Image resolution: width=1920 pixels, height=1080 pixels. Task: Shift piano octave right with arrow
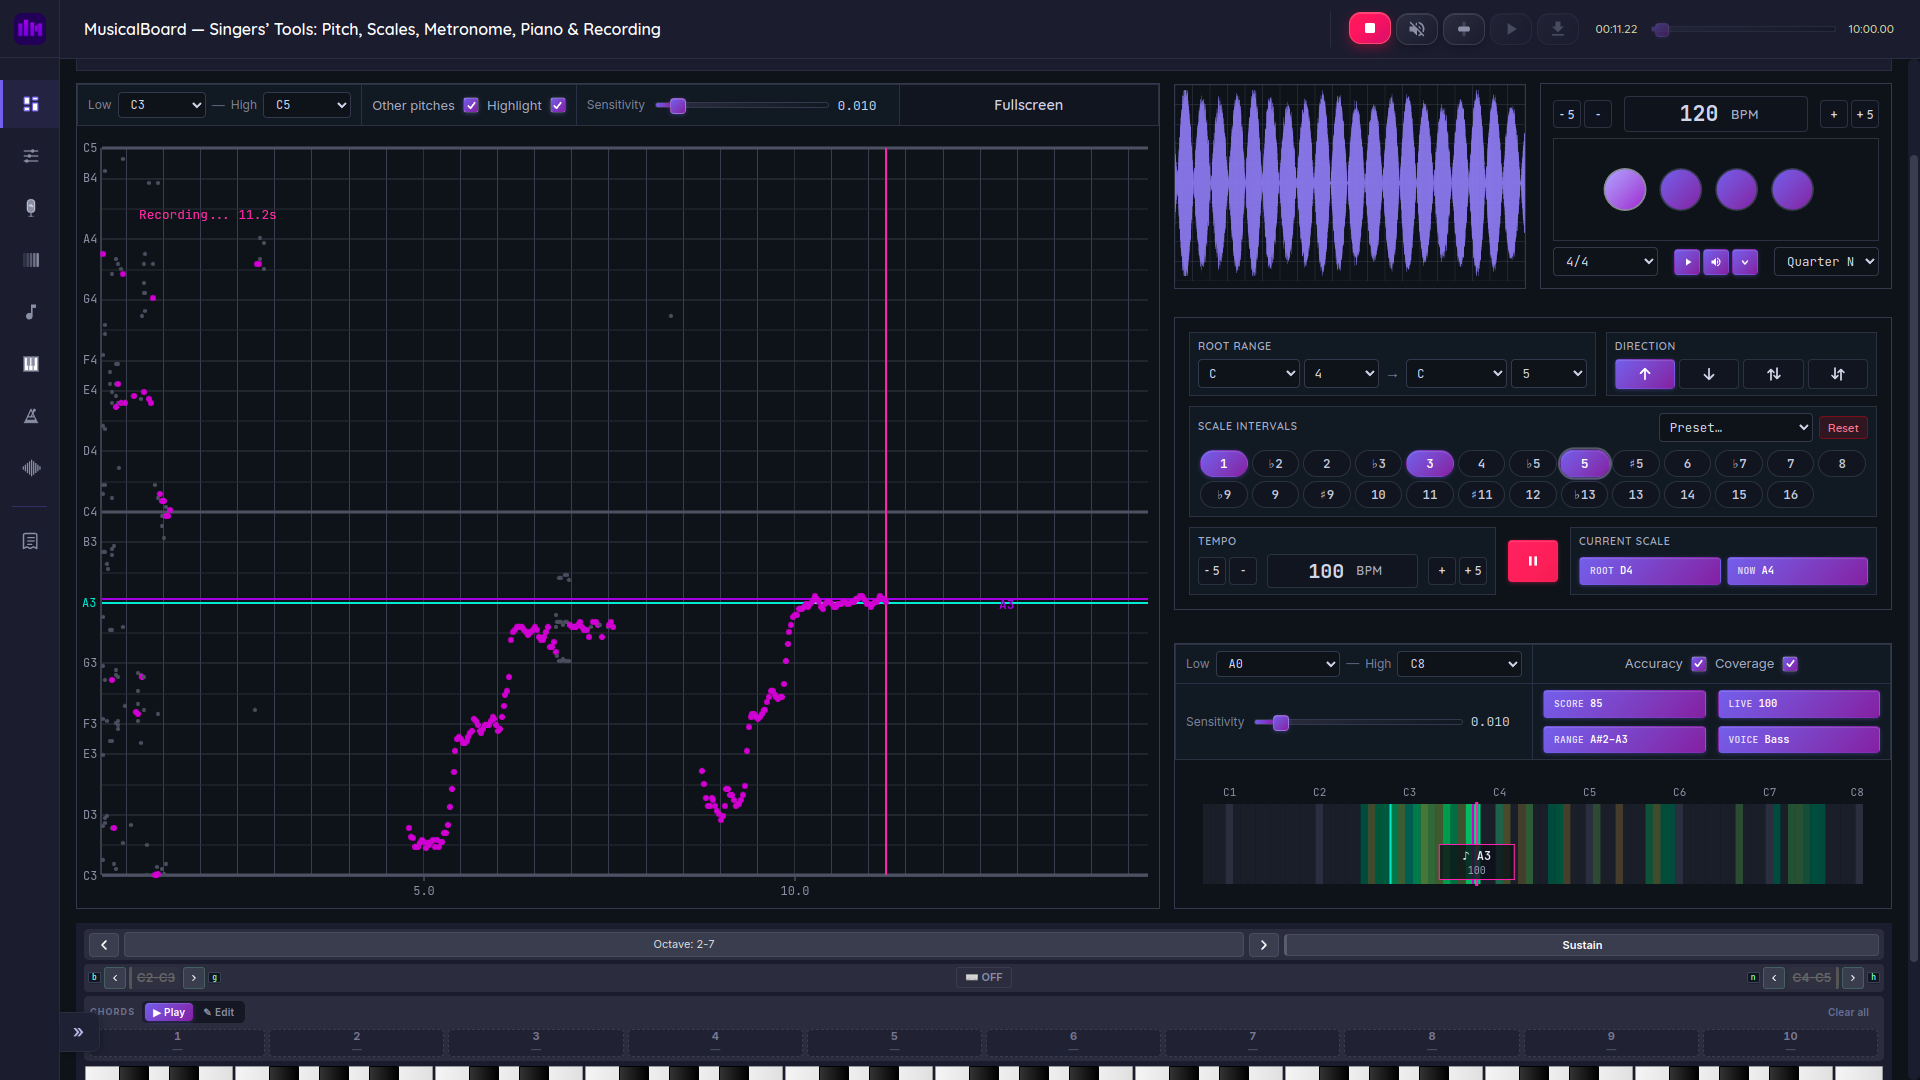(x=1264, y=945)
